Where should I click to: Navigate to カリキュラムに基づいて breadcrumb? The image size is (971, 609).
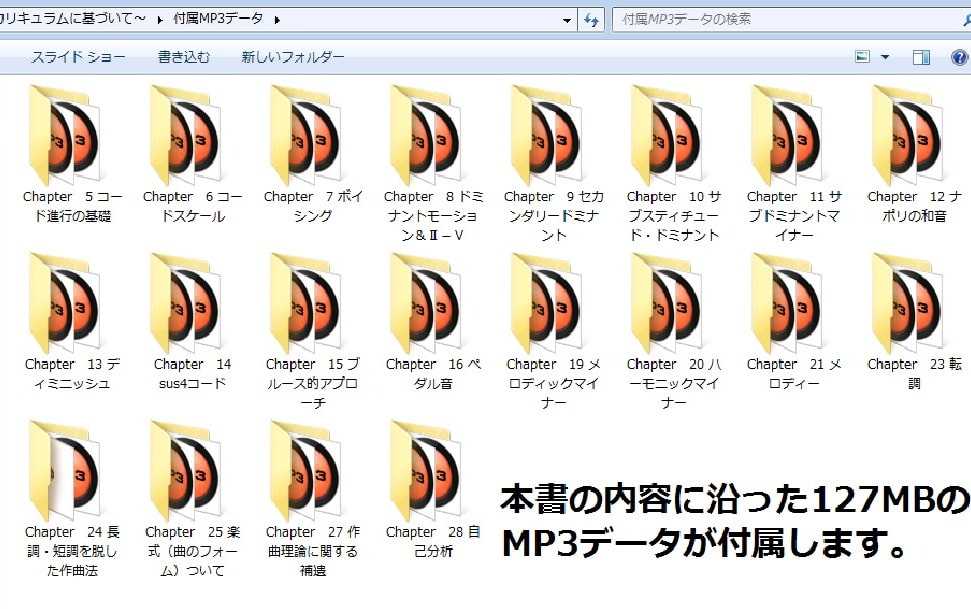tap(73, 19)
